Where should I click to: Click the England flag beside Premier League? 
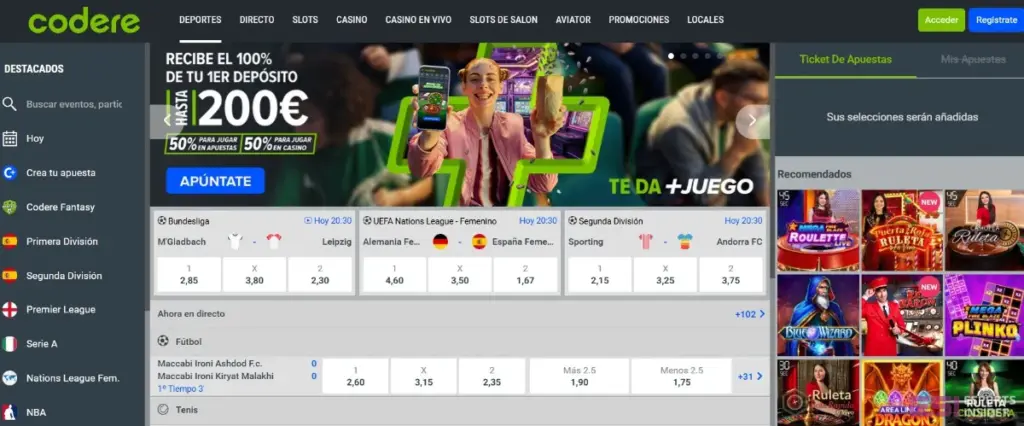[x=9, y=310]
